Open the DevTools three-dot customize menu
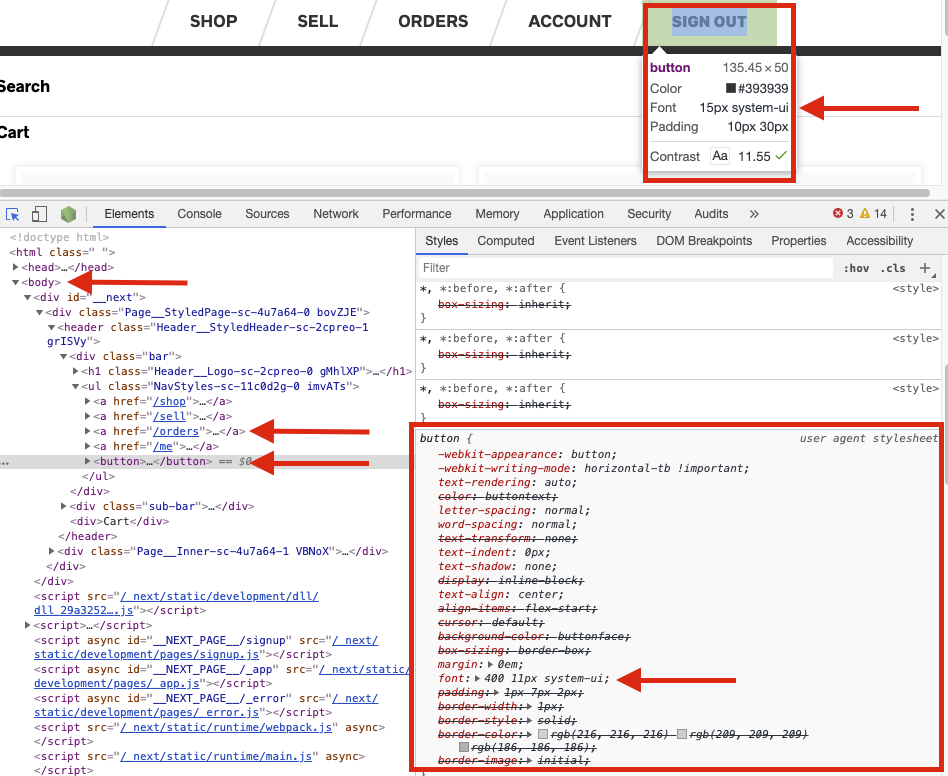 click(912, 214)
